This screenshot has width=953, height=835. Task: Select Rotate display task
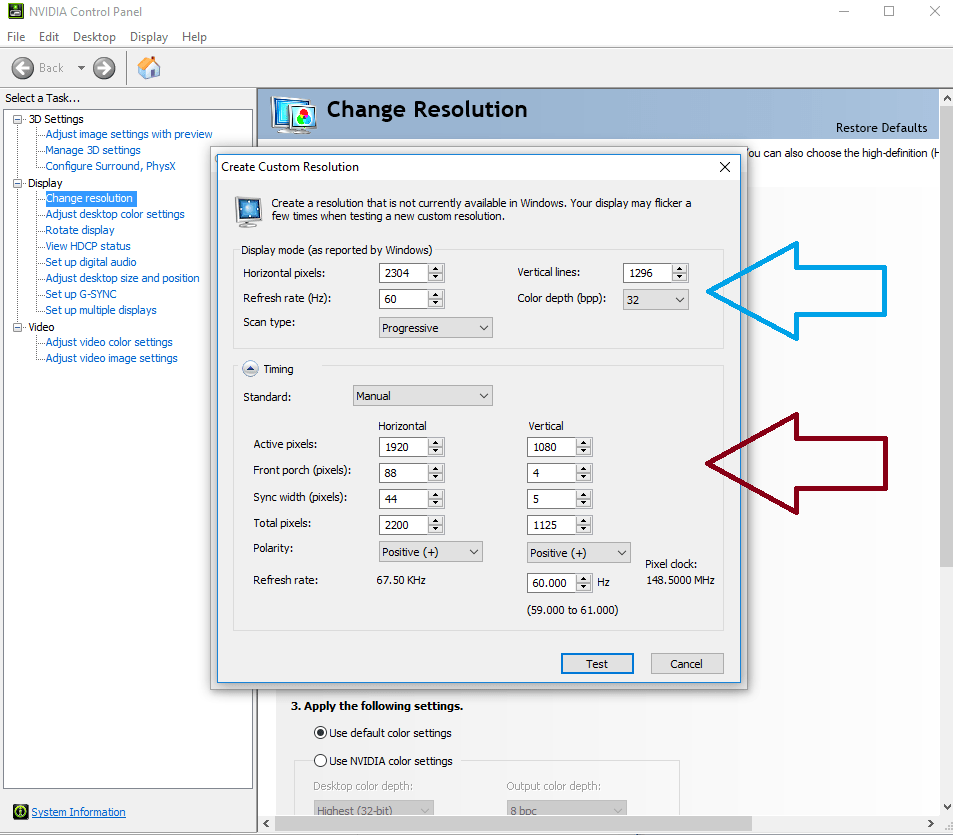point(80,230)
